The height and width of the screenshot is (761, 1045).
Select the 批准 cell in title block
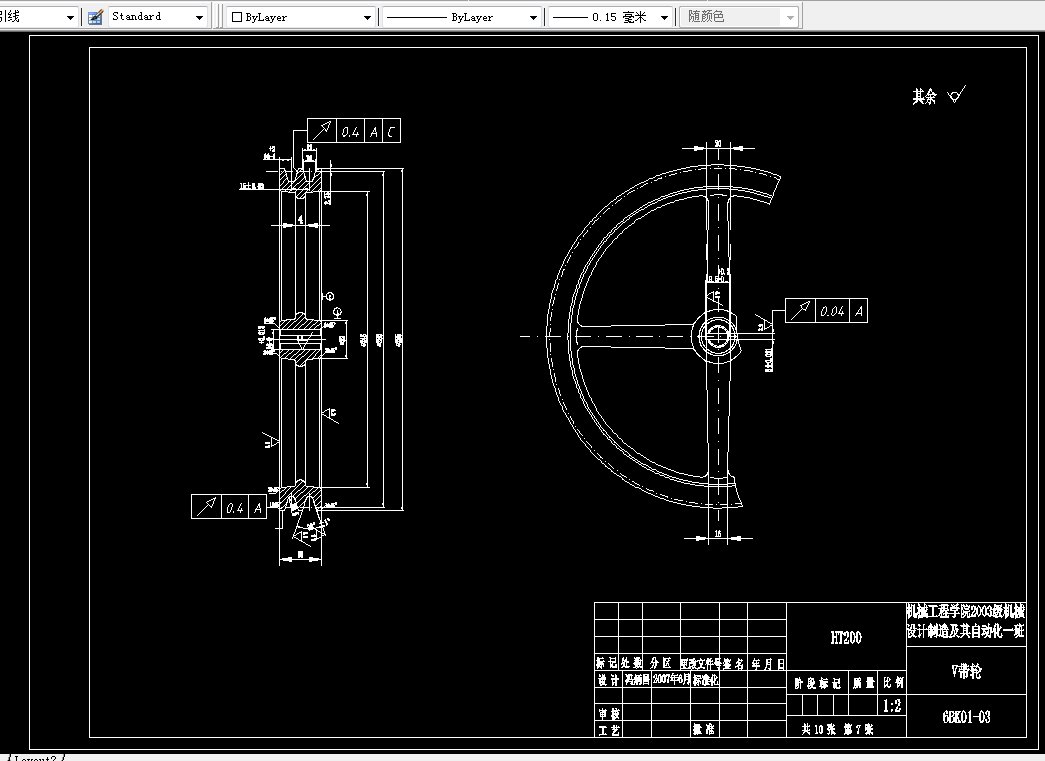coord(703,729)
